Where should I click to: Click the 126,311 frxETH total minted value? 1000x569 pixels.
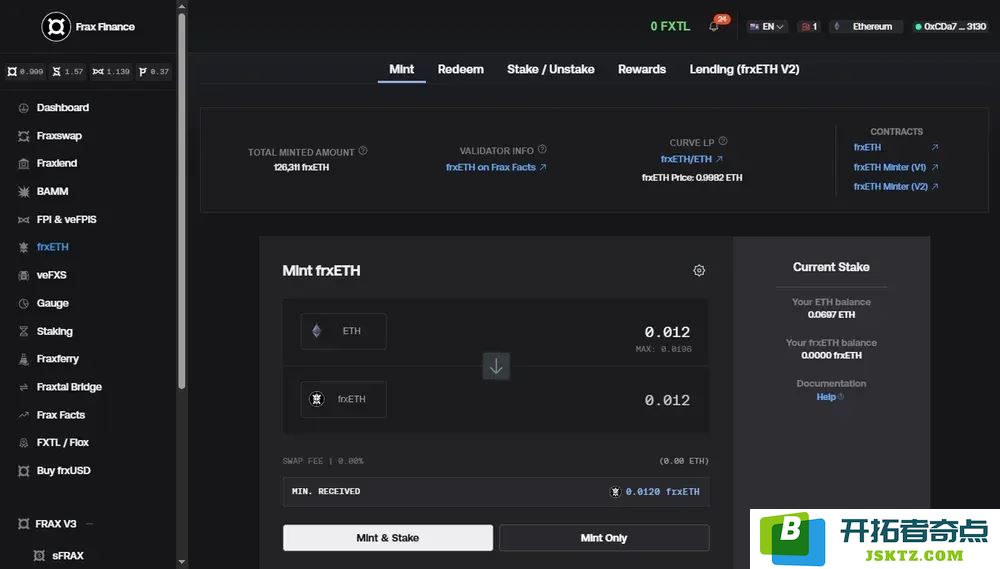(x=301, y=167)
